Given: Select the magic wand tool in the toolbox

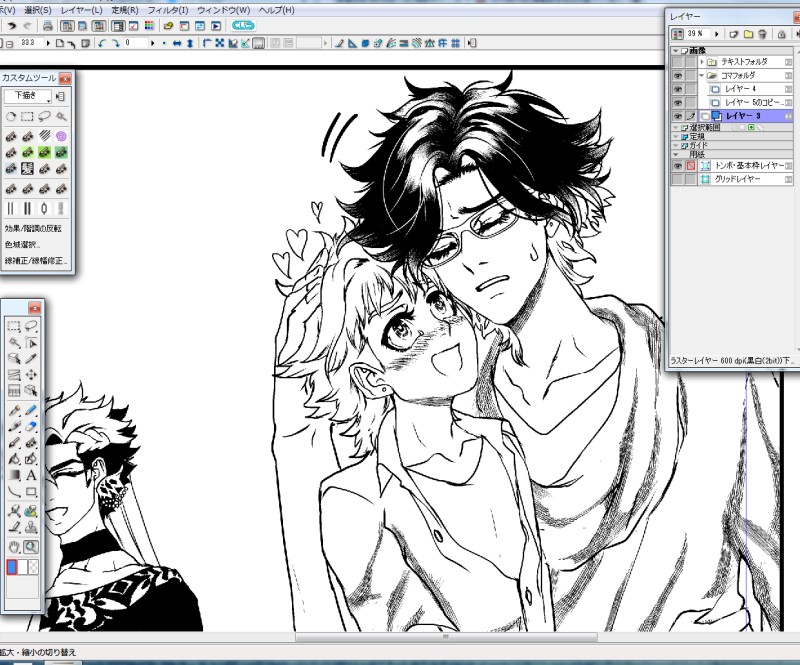Looking at the screenshot, I should tap(14, 342).
